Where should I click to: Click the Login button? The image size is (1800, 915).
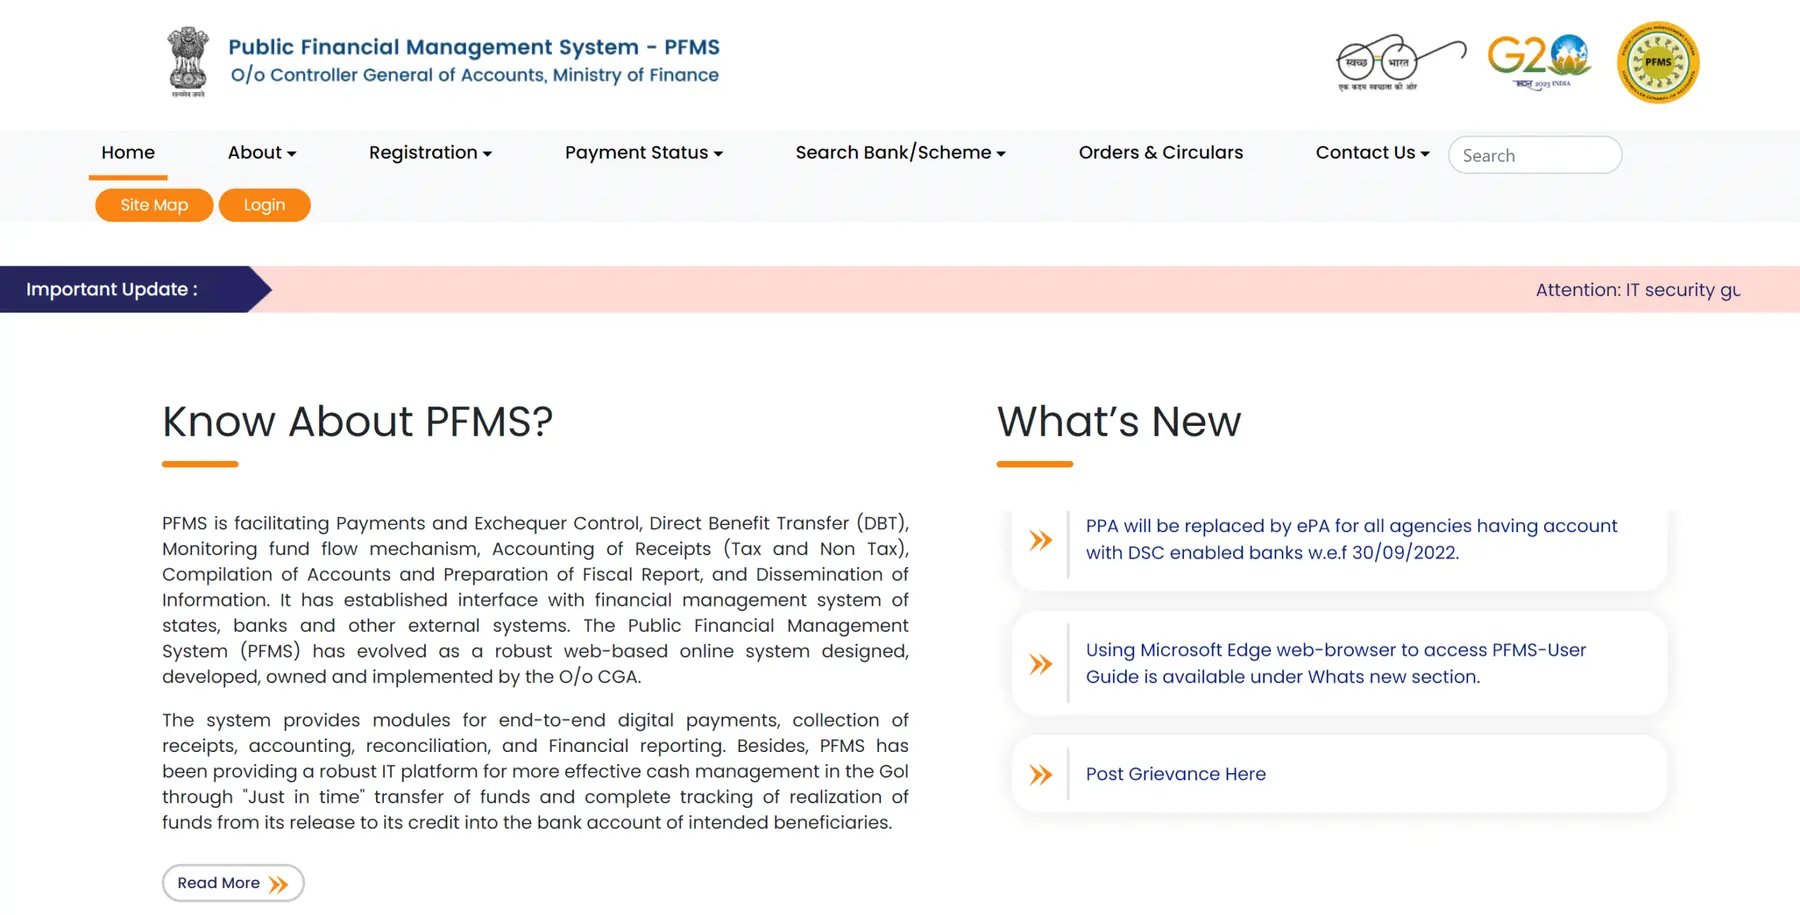coord(264,205)
